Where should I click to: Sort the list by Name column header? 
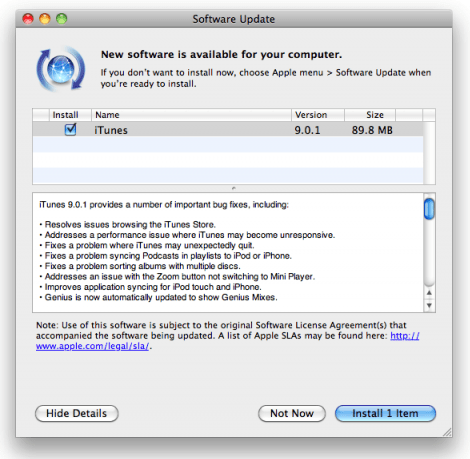(191, 115)
